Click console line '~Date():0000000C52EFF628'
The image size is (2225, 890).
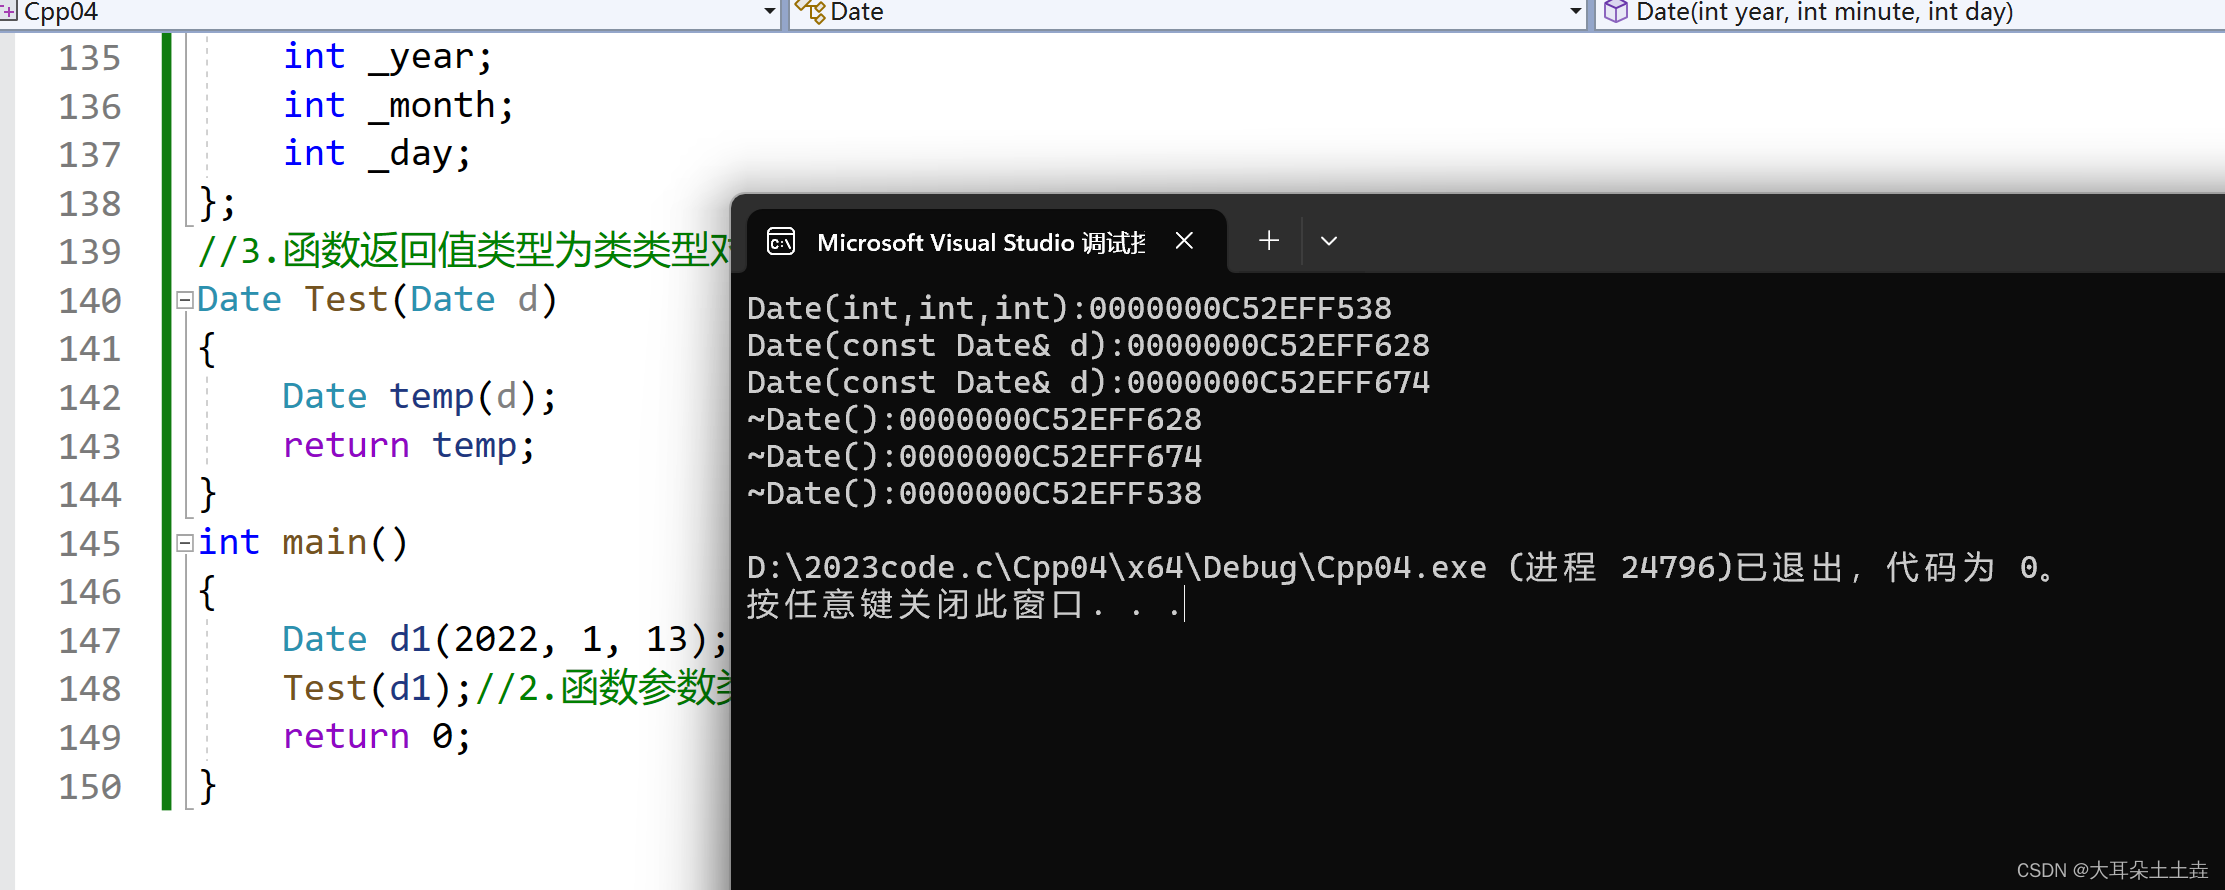(974, 419)
